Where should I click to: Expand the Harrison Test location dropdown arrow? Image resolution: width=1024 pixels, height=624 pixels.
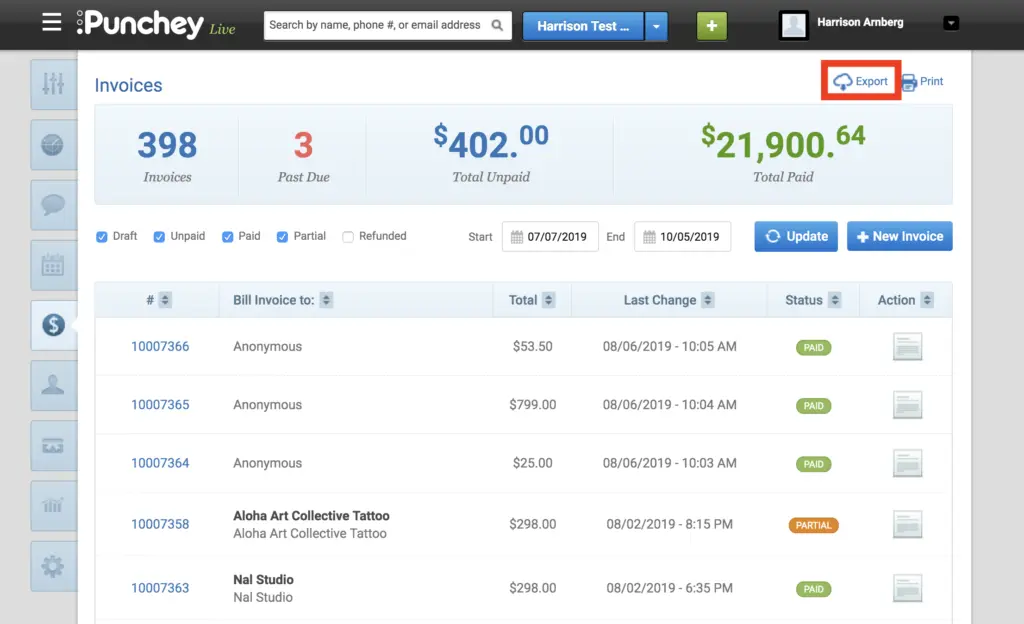point(656,27)
